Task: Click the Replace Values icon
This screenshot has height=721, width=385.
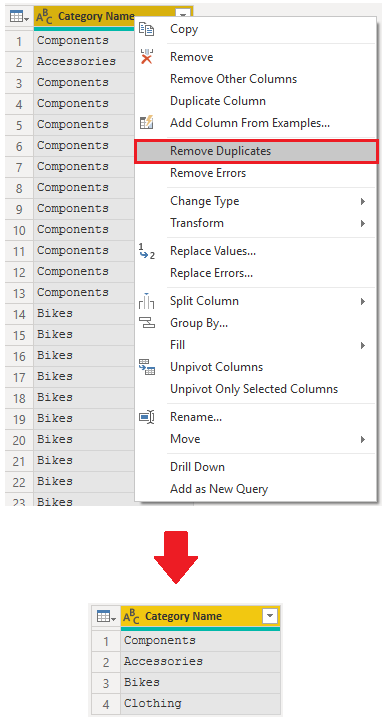Action: click(x=146, y=252)
